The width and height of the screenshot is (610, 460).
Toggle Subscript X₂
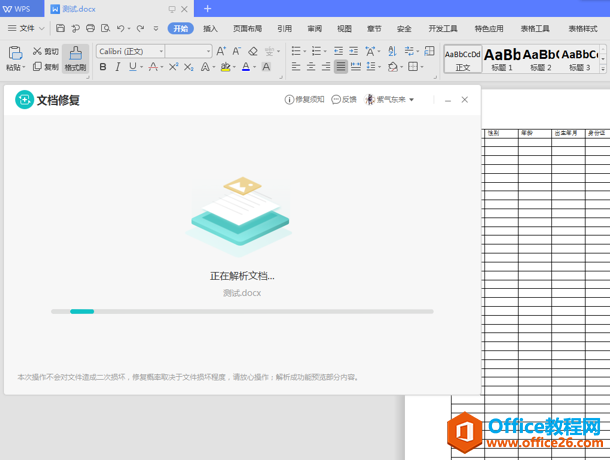(188, 67)
